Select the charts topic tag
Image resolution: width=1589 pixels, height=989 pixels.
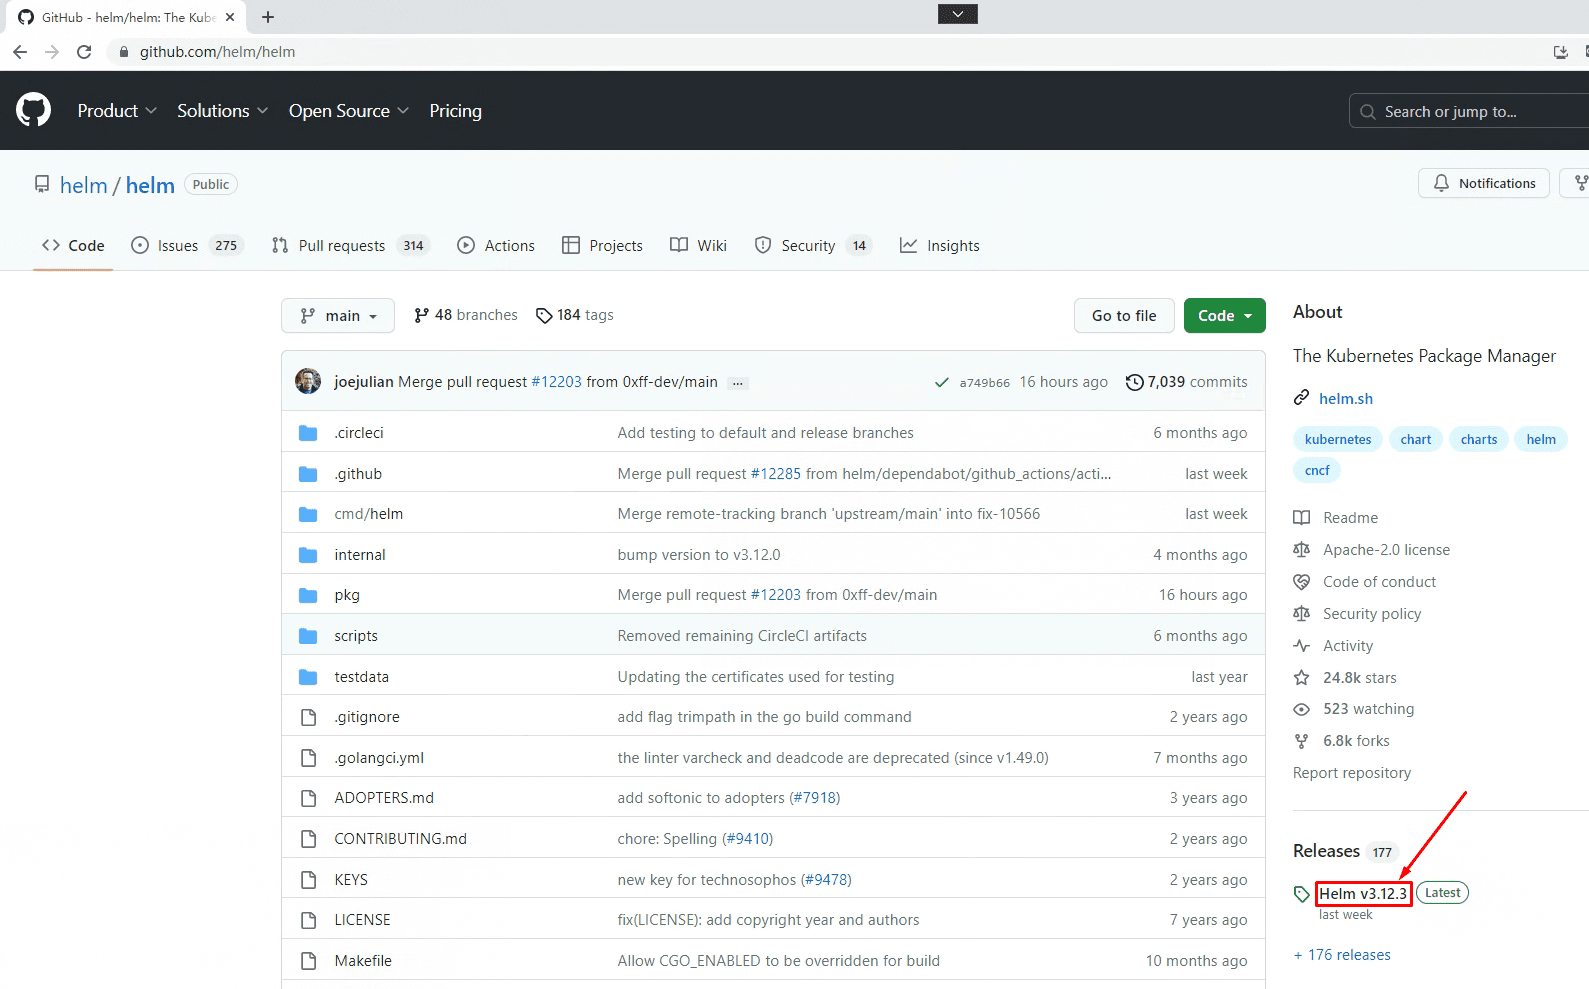click(x=1479, y=439)
